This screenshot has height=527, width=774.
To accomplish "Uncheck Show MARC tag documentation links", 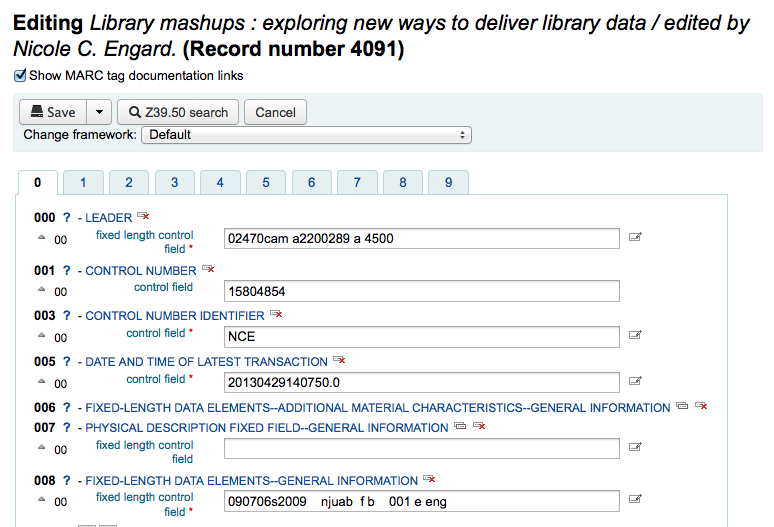I will point(20,75).
